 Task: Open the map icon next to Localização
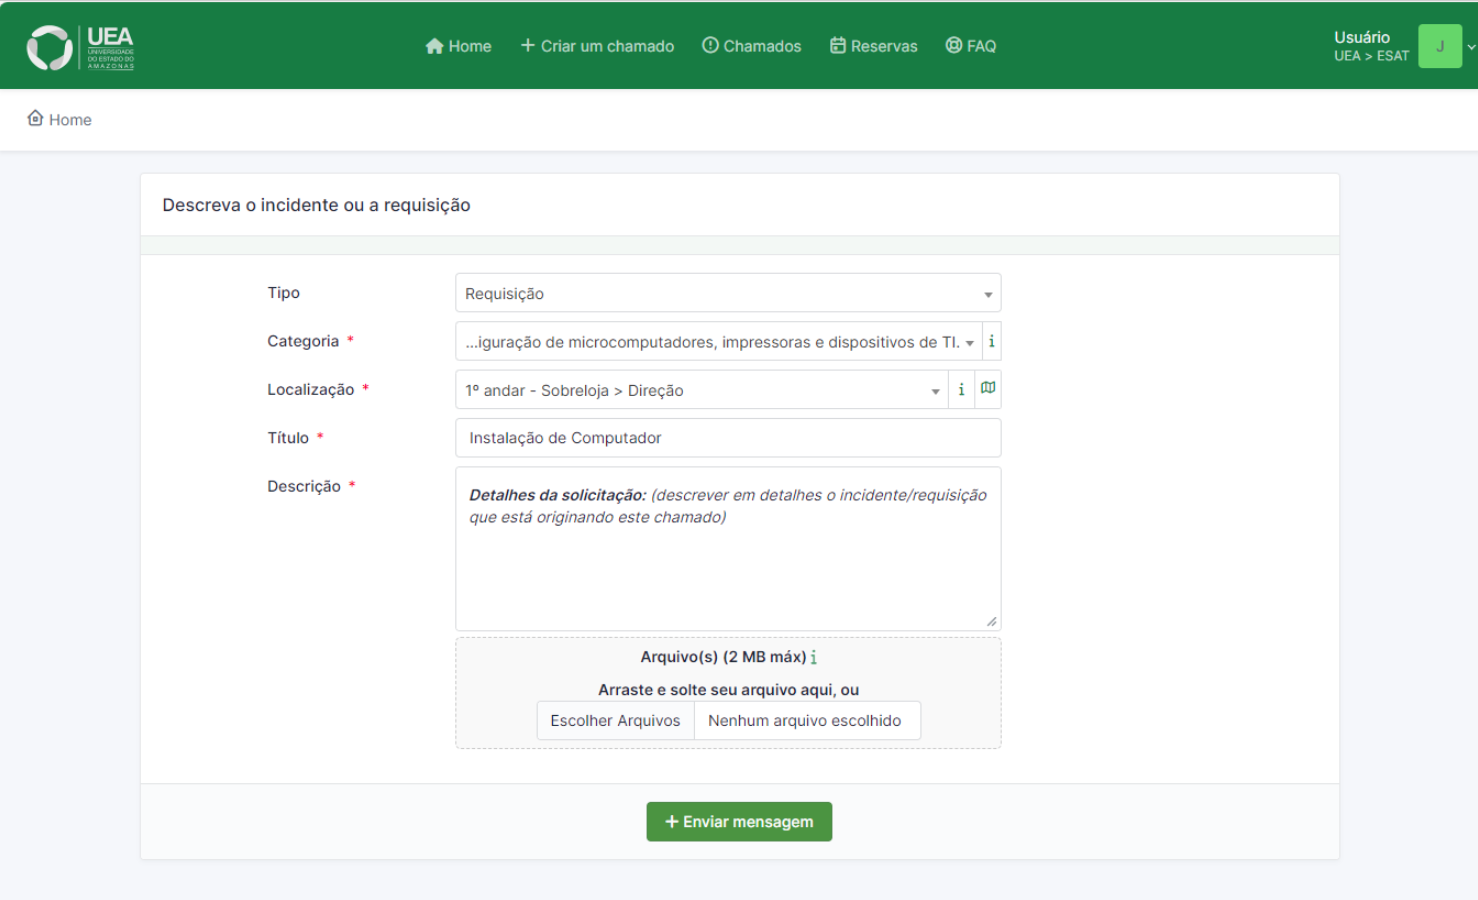(x=988, y=389)
